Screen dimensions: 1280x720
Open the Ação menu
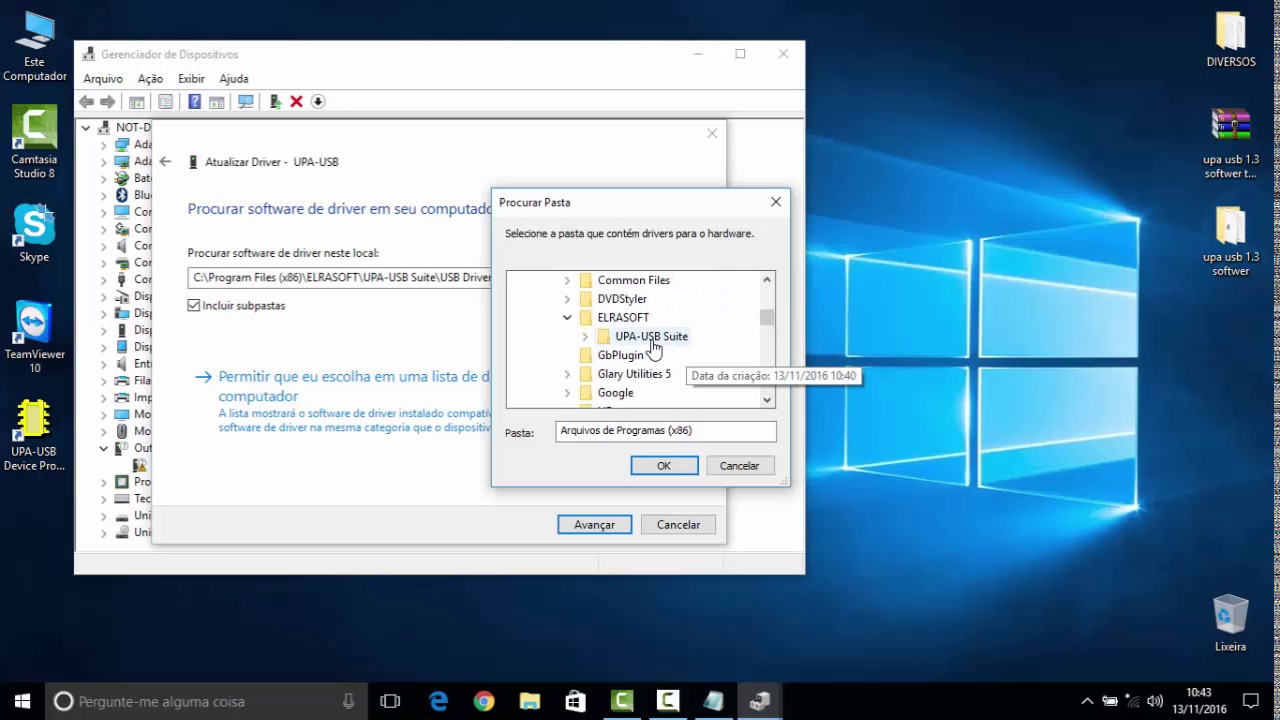pyautogui.click(x=150, y=79)
